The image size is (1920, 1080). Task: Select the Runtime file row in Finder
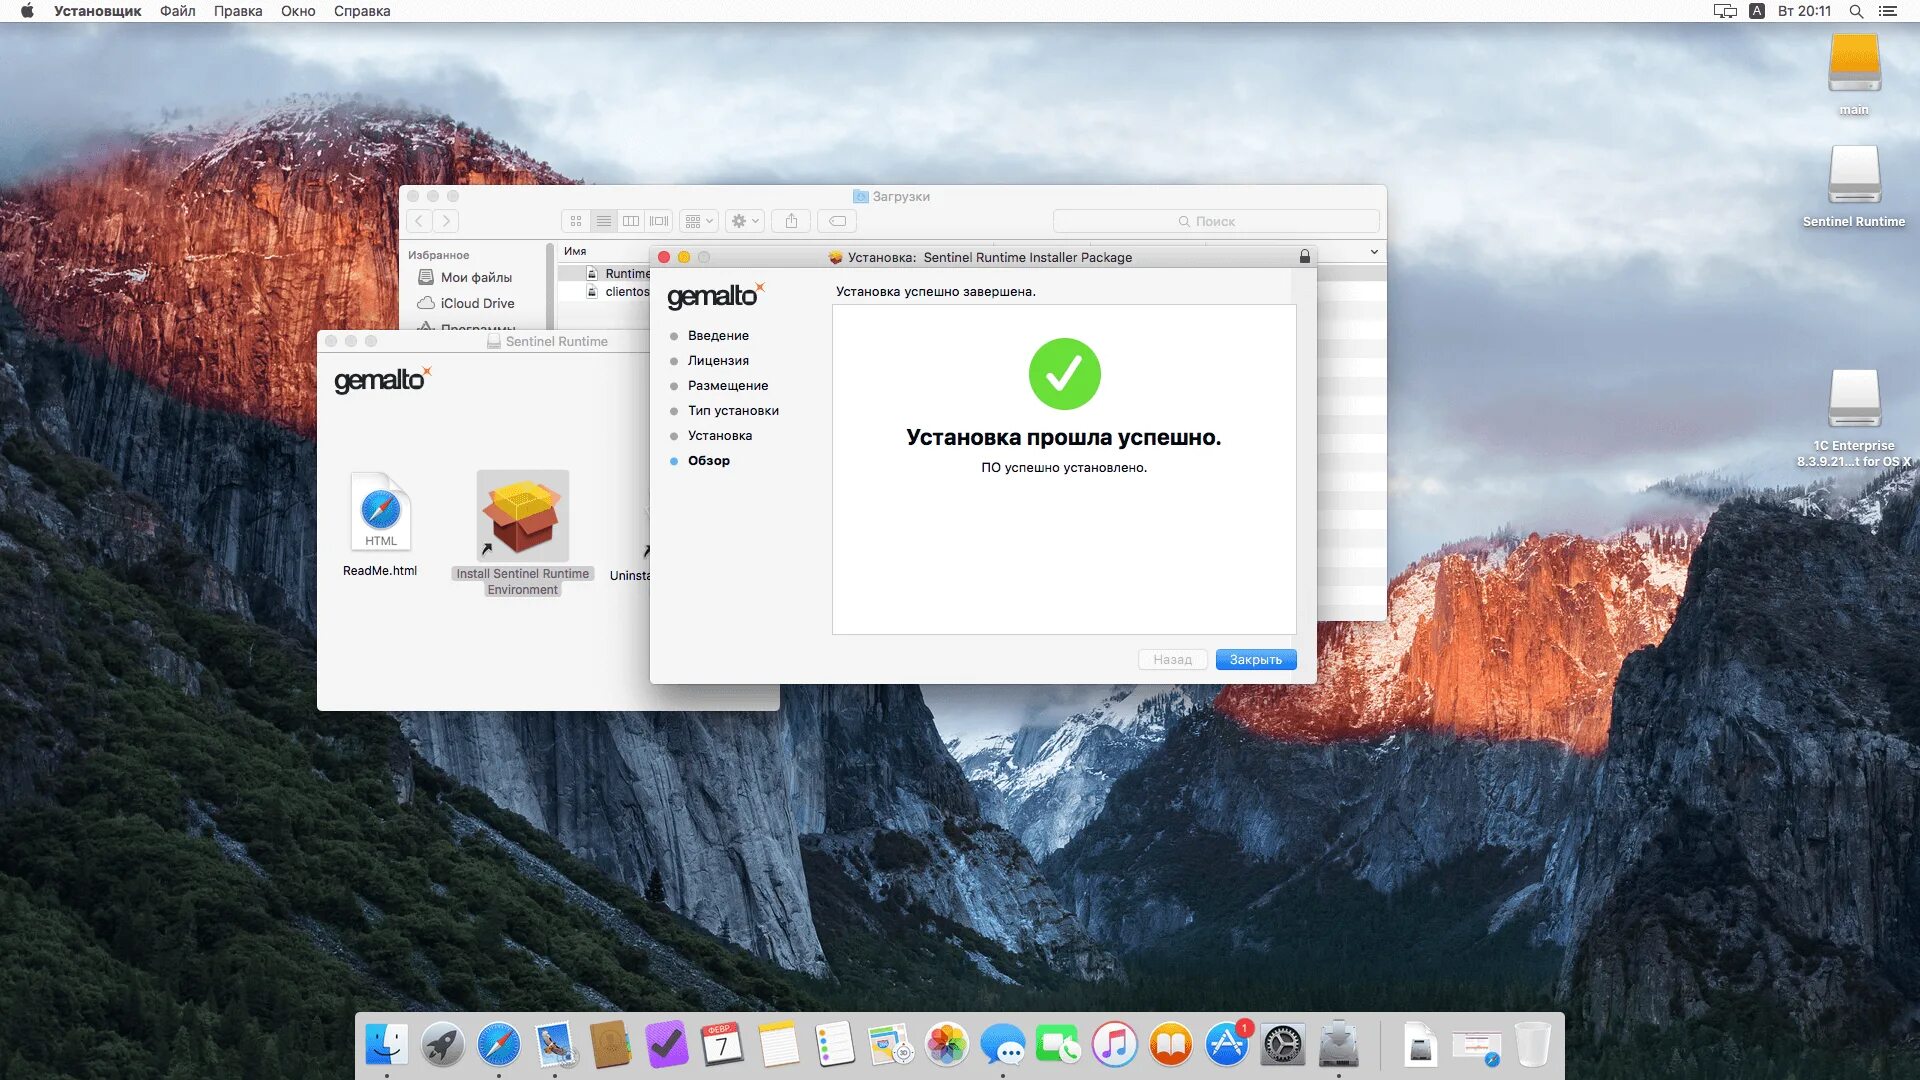pos(606,273)
